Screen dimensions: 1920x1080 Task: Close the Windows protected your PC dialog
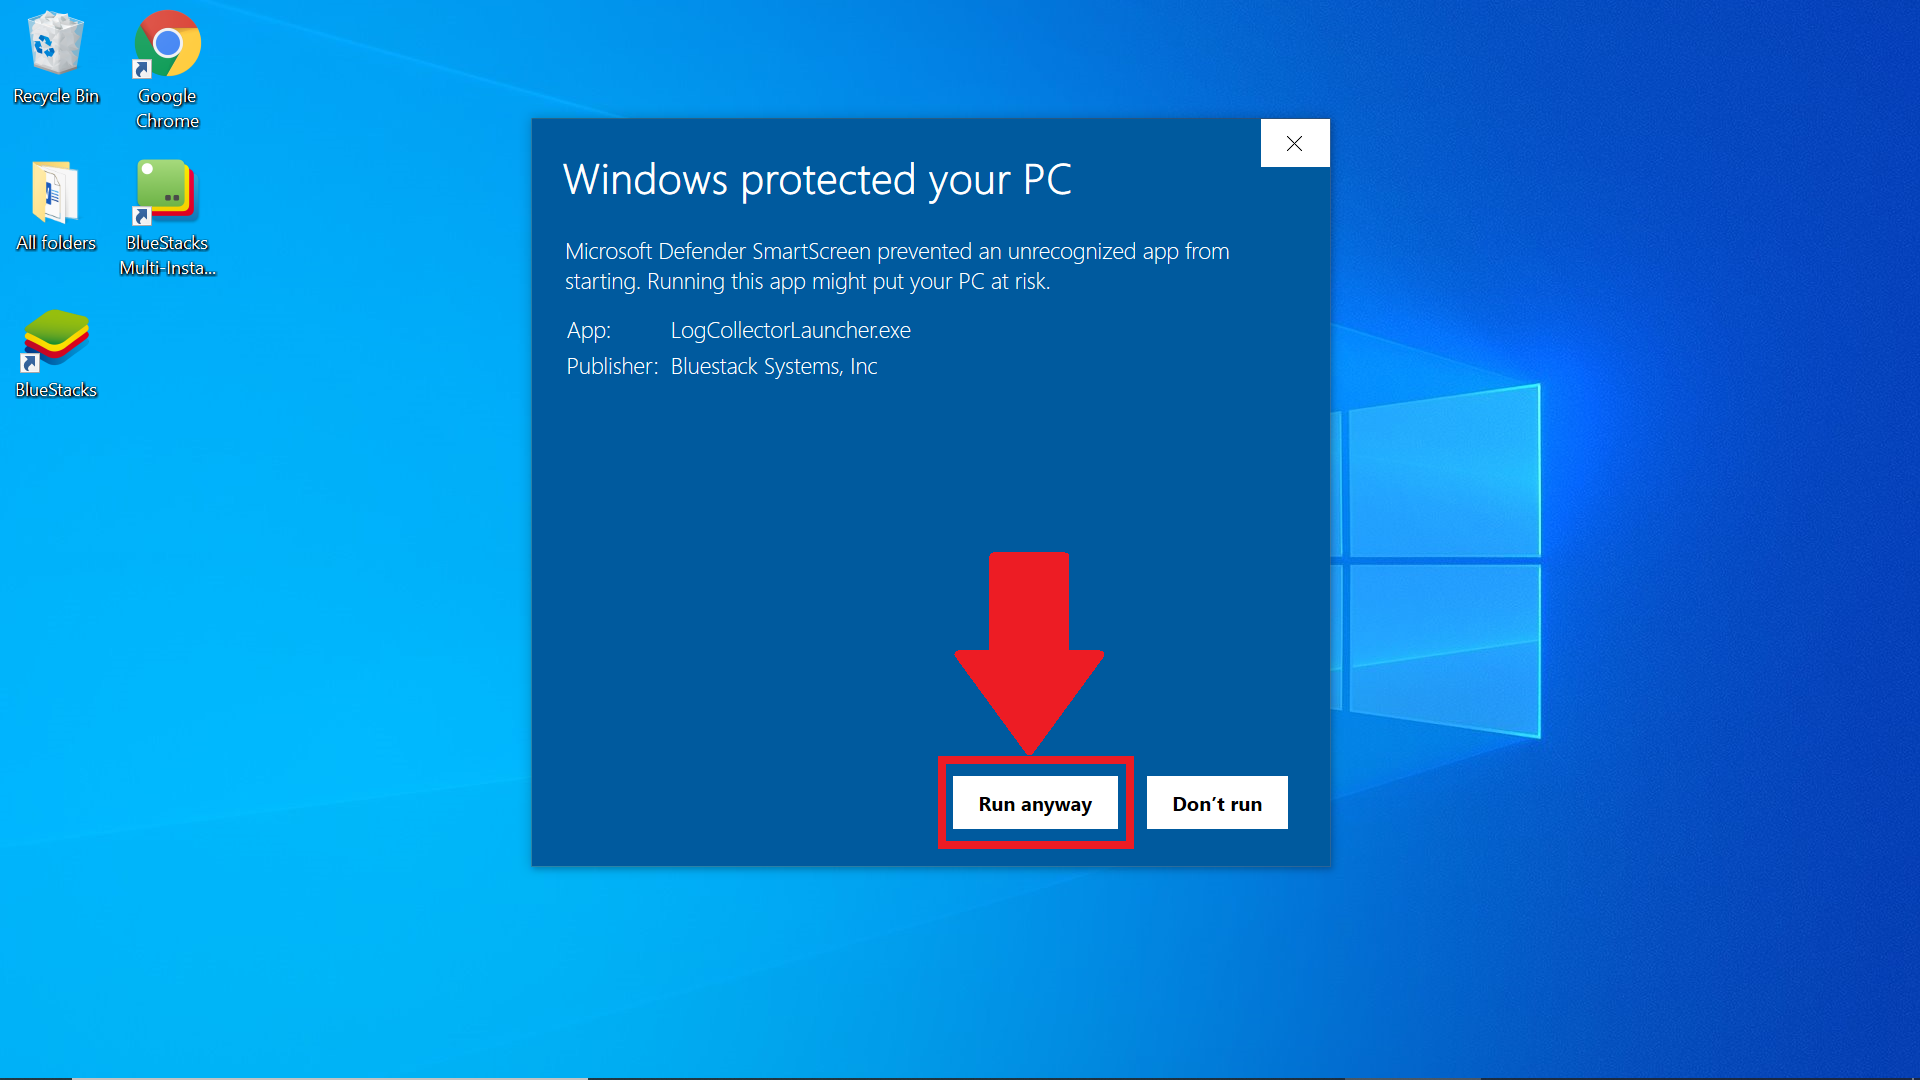pyautogui.click(x=1295, y=144)
